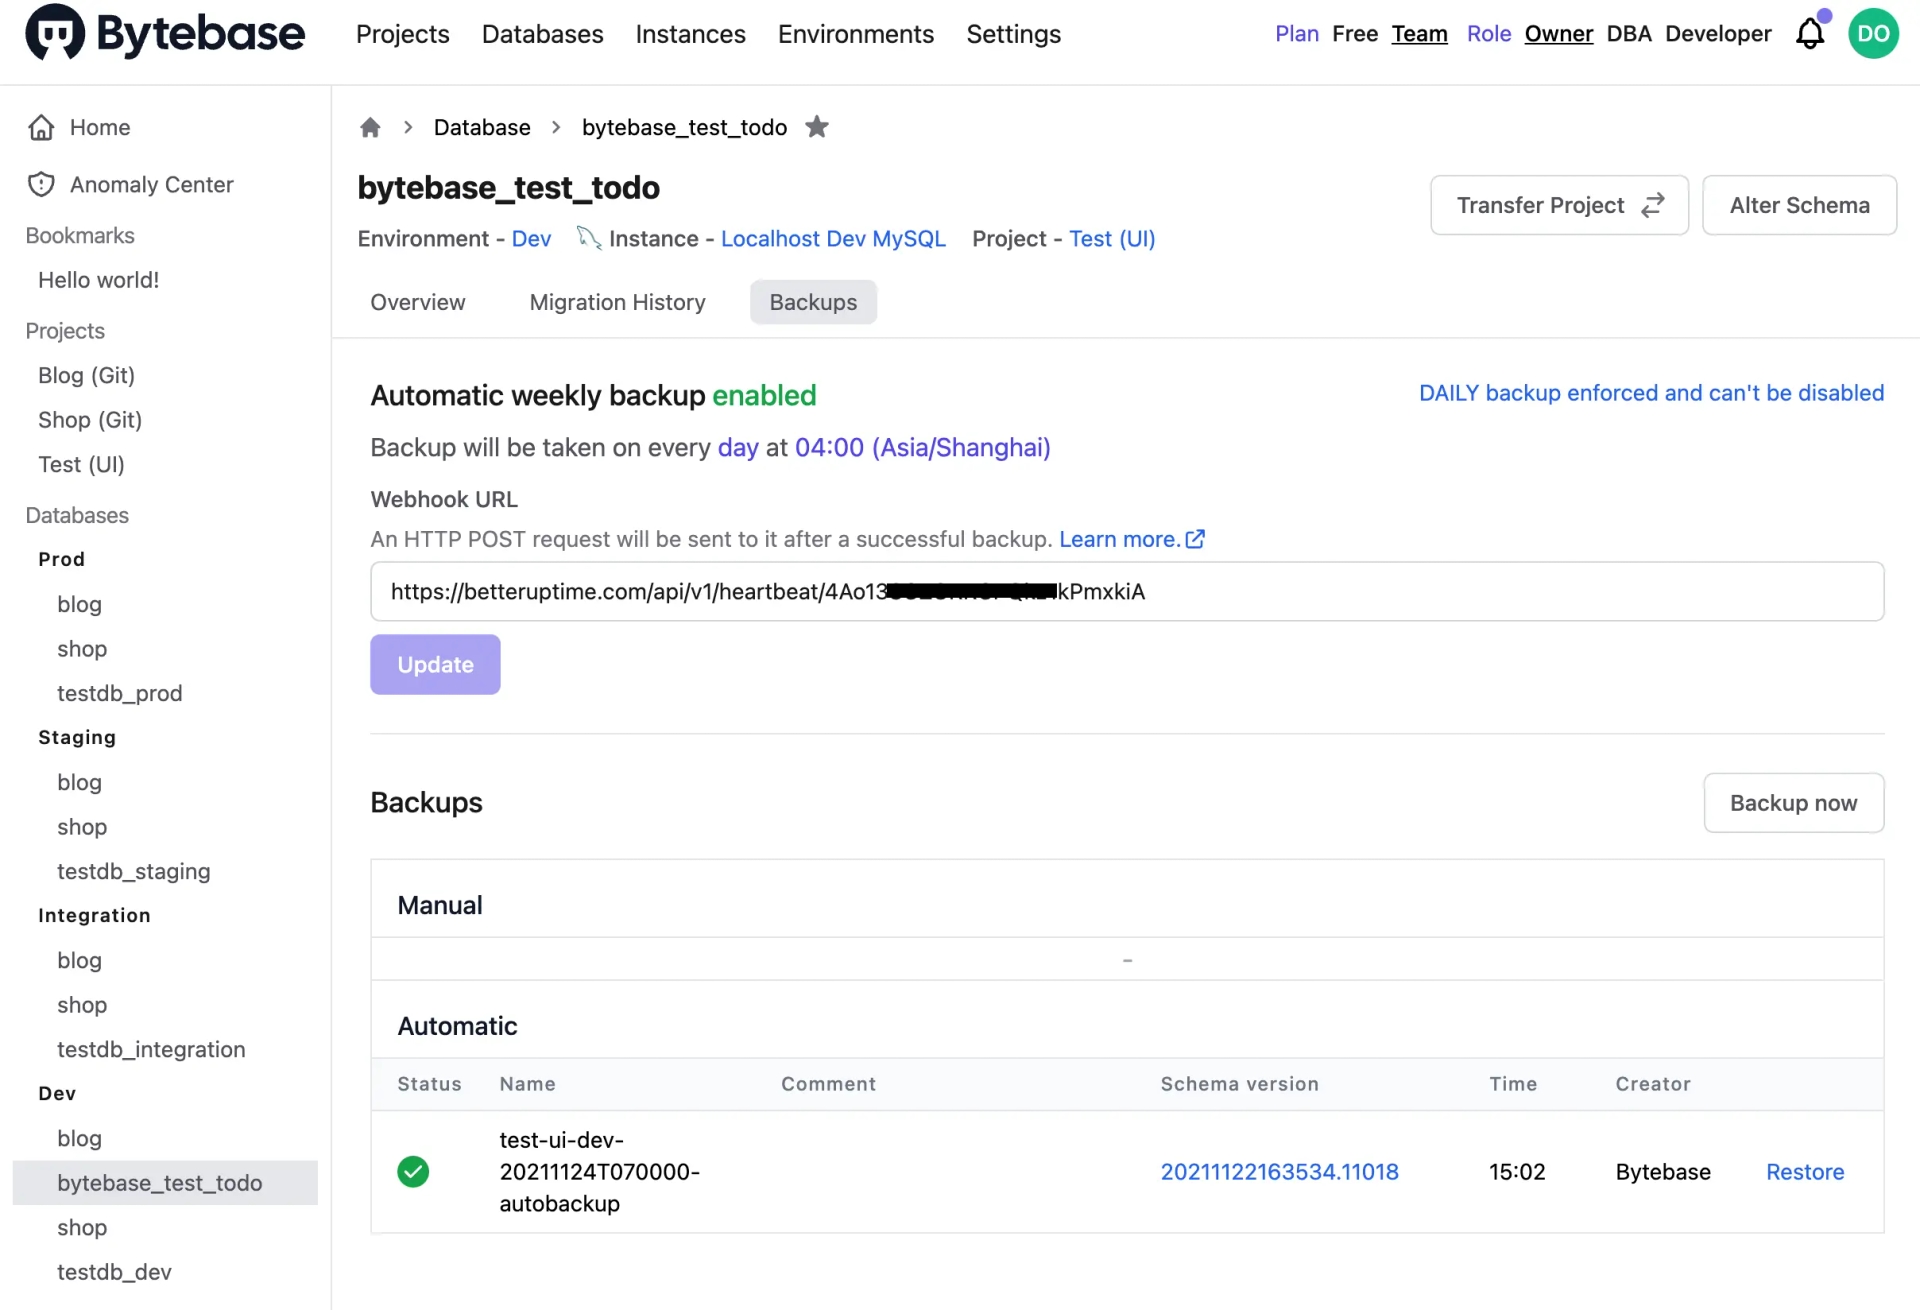Expand the Dev databases section
This screenshot has height=1310, width=1920.
click(x=55, y=1091)
